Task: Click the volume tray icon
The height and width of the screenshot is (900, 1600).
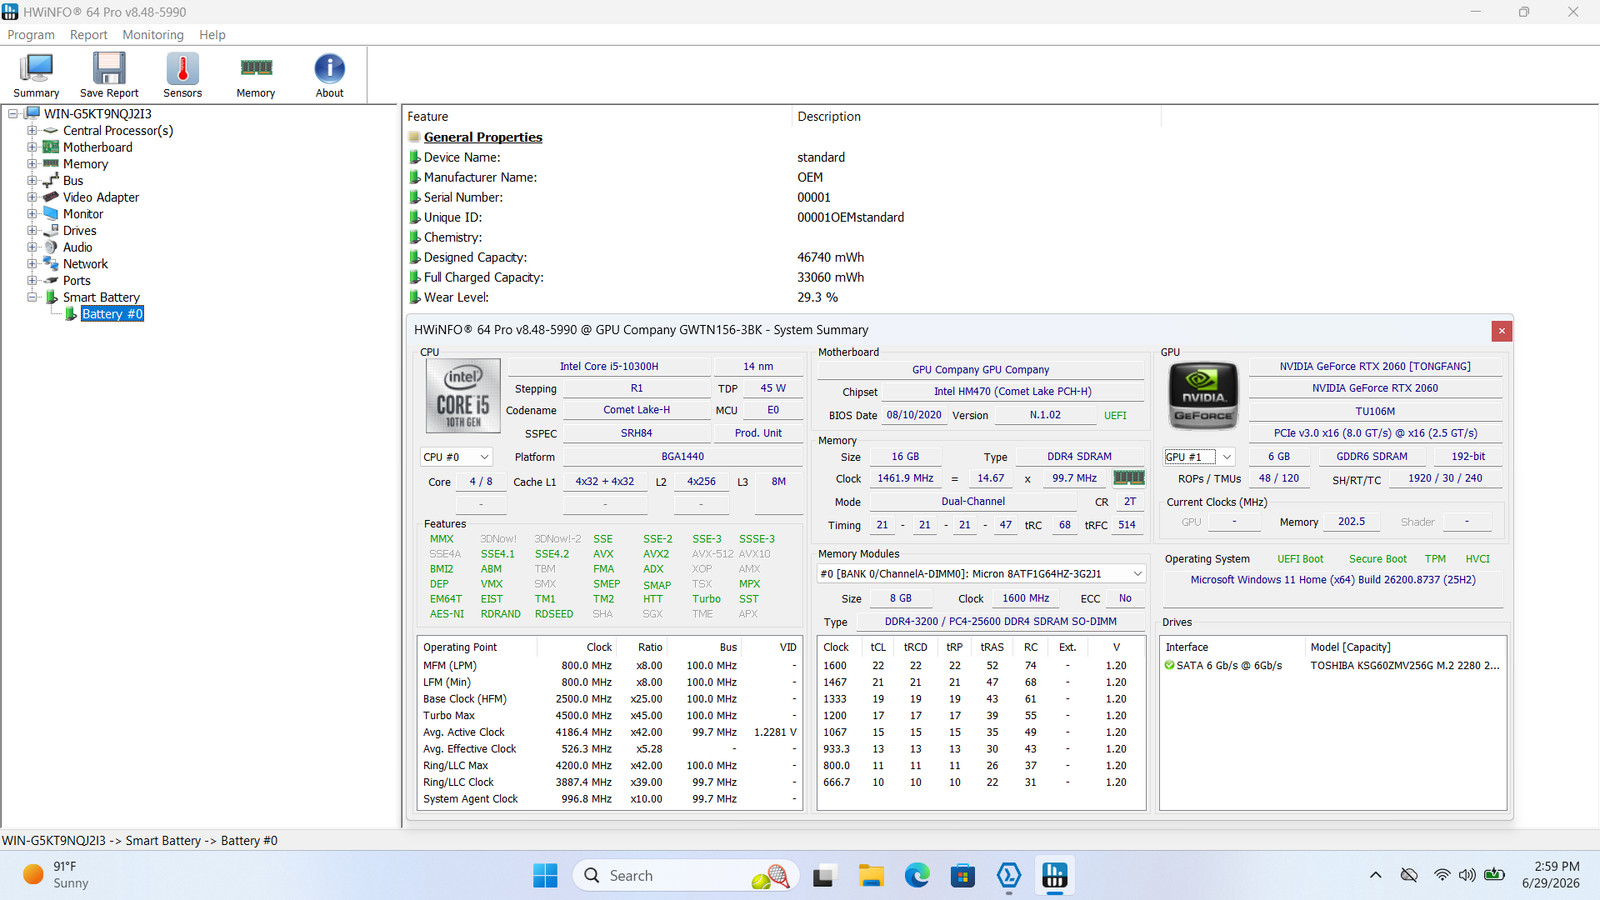Action: pyautogui.click(x=1467, y=875)
